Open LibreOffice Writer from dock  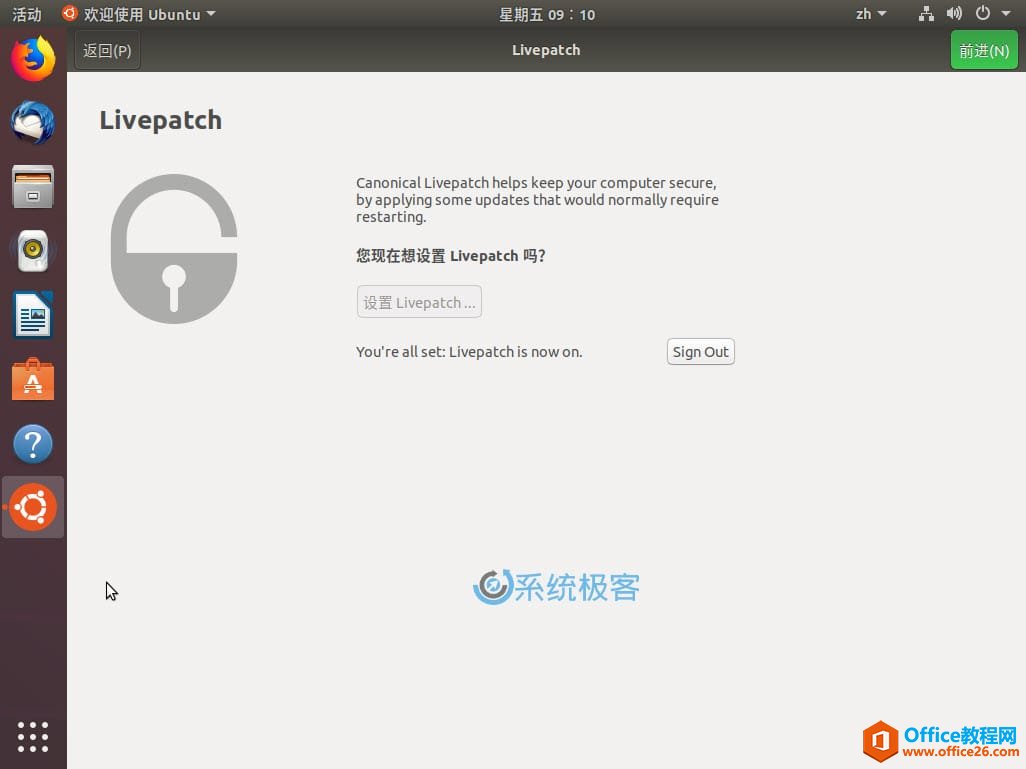(33, 315)
